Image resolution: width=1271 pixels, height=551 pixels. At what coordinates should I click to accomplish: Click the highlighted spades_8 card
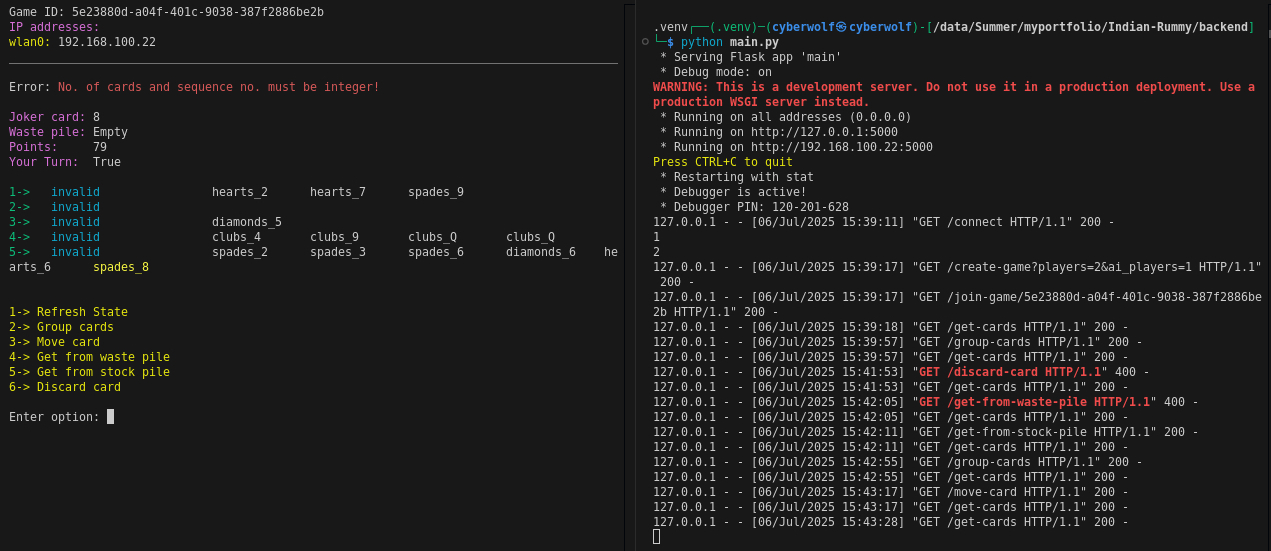(121, 267)
